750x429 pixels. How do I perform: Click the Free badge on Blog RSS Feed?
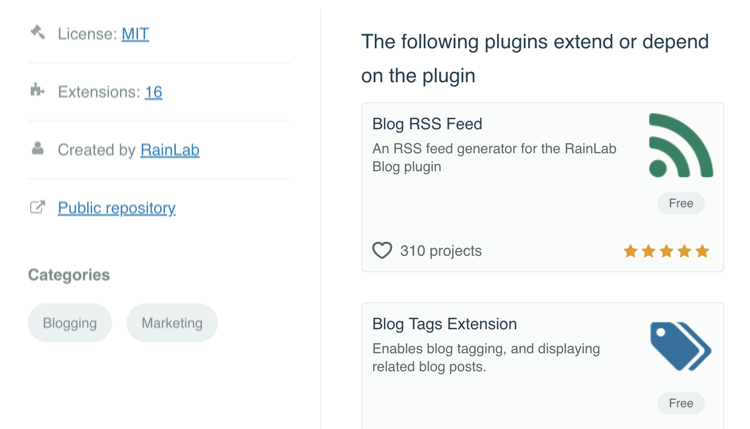coord(681,203)
